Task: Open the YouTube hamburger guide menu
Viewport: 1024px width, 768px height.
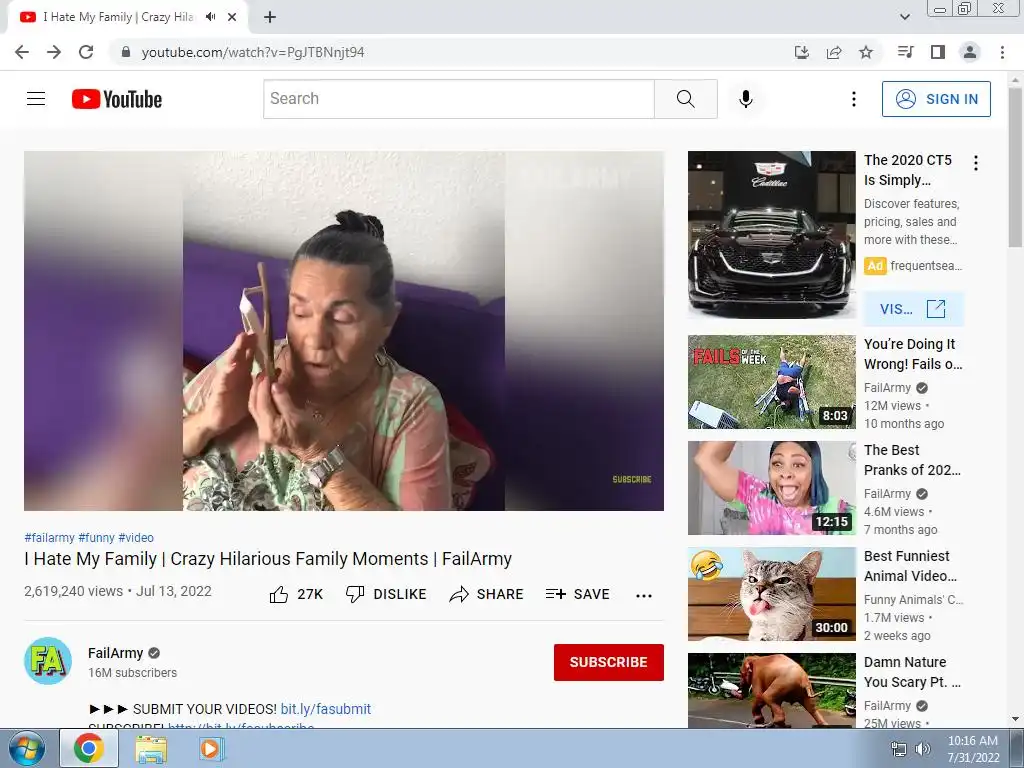Action: click(x=36, y=99)
